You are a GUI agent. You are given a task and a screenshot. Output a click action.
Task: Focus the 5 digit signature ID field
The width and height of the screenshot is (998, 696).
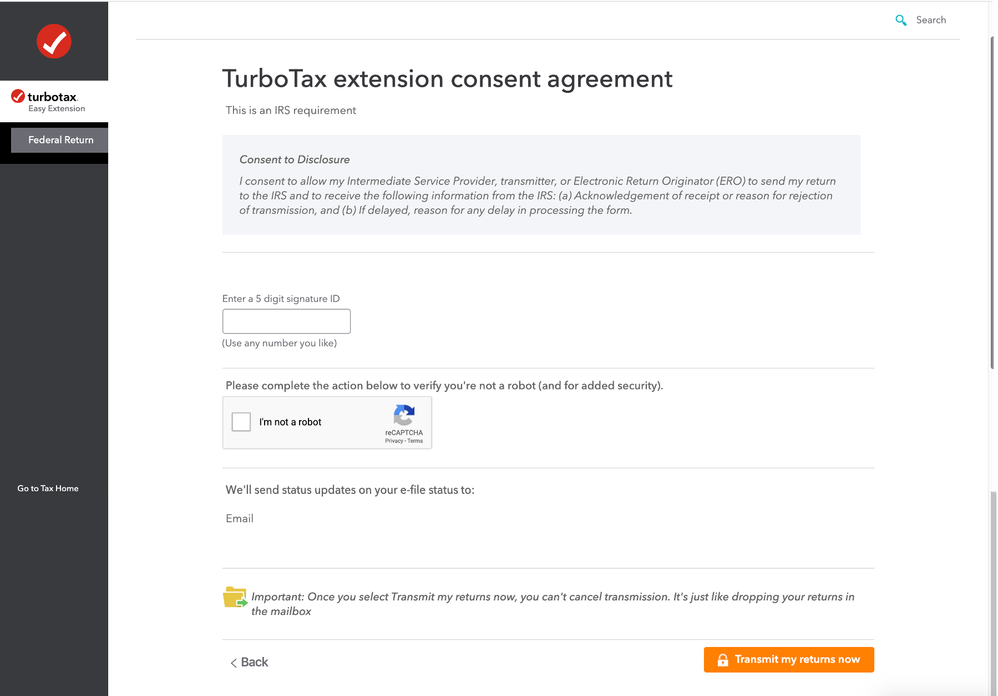tap(286, 321)
